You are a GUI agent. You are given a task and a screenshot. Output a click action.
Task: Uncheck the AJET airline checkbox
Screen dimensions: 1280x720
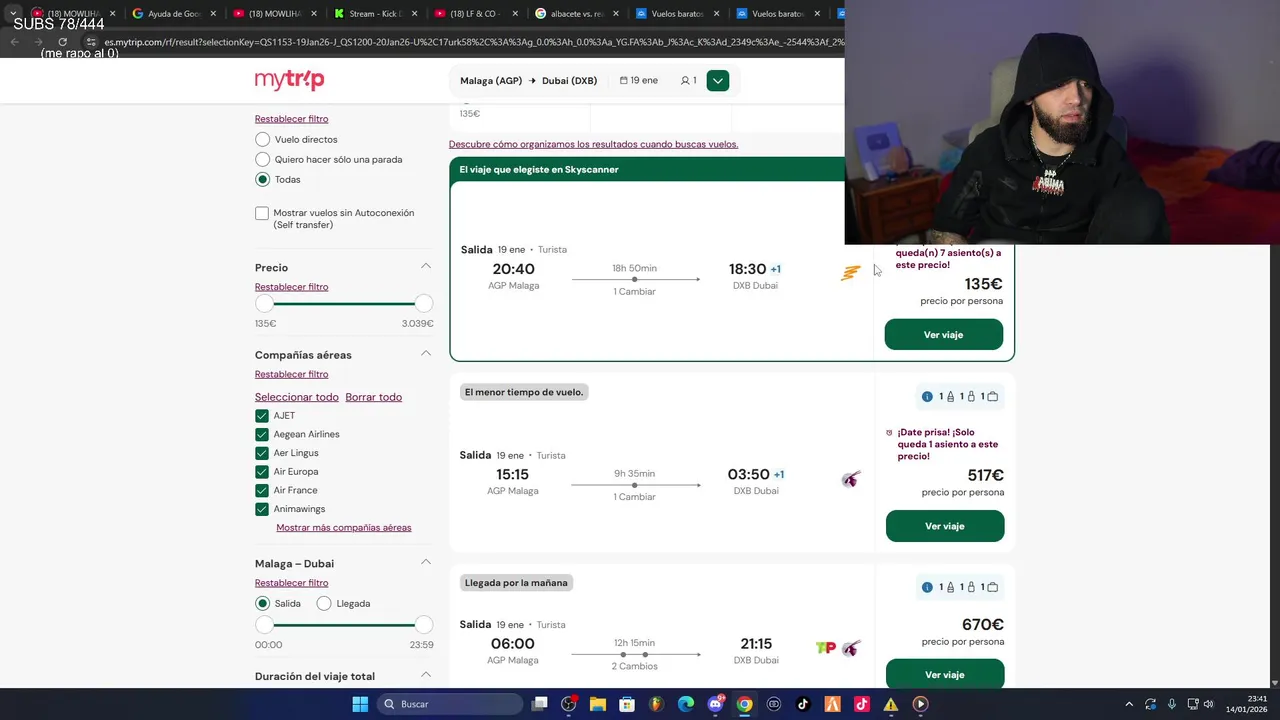click(x=262, y=416)
